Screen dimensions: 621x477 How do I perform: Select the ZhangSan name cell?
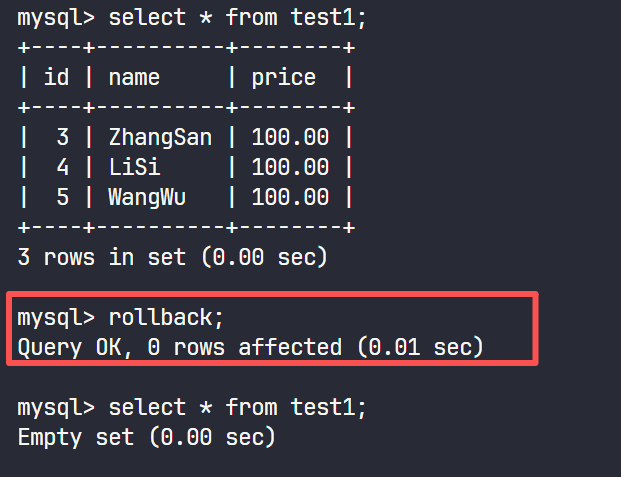pos(160,137)
